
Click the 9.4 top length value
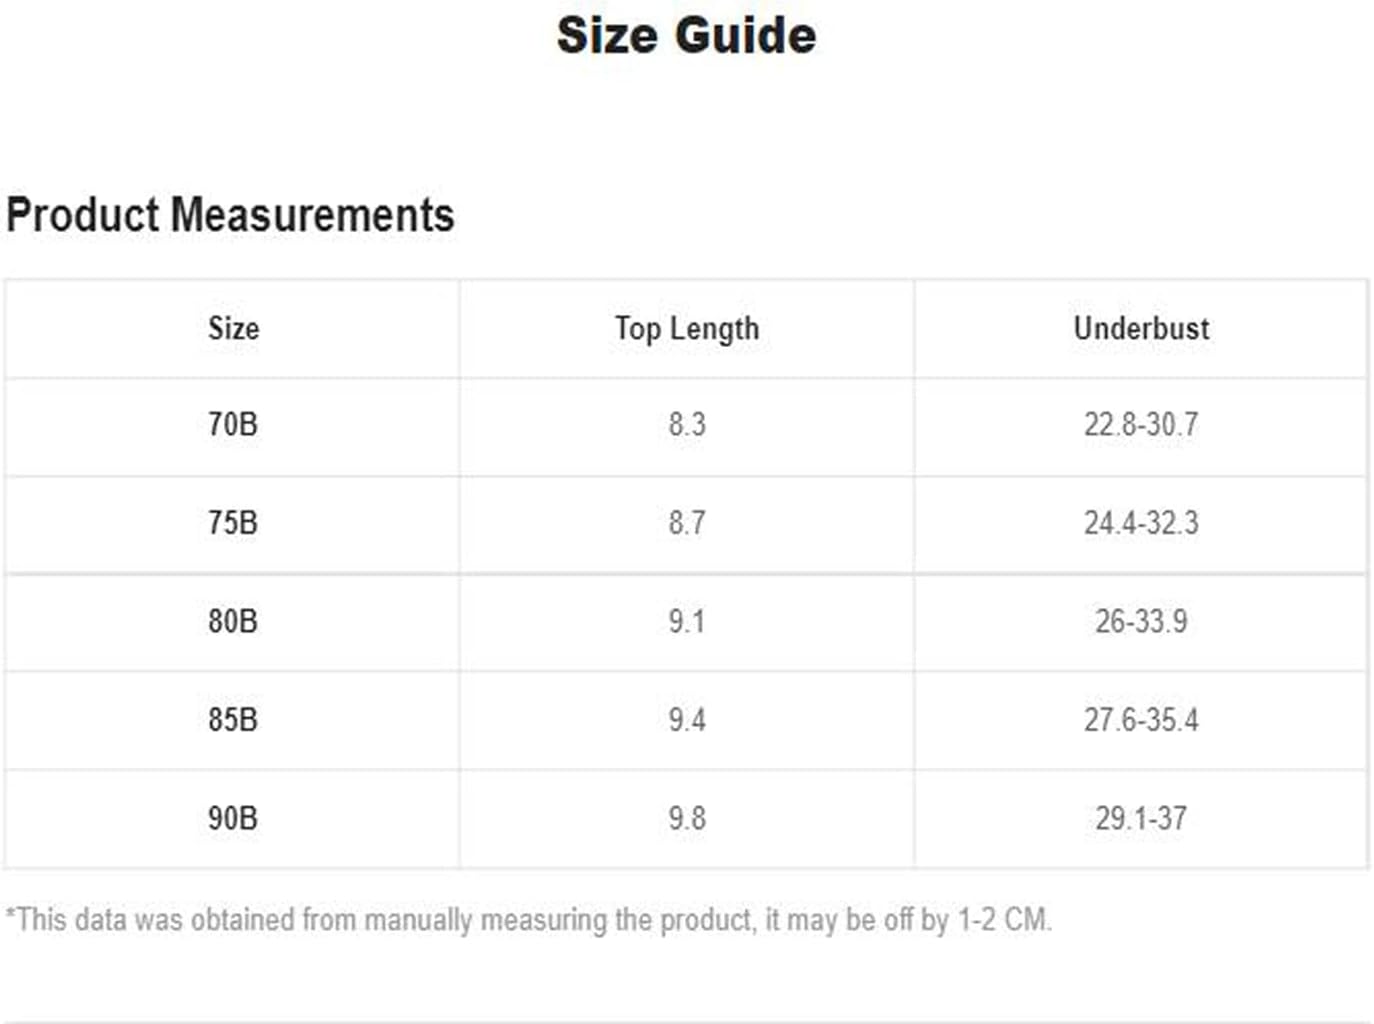pos(687,719)
